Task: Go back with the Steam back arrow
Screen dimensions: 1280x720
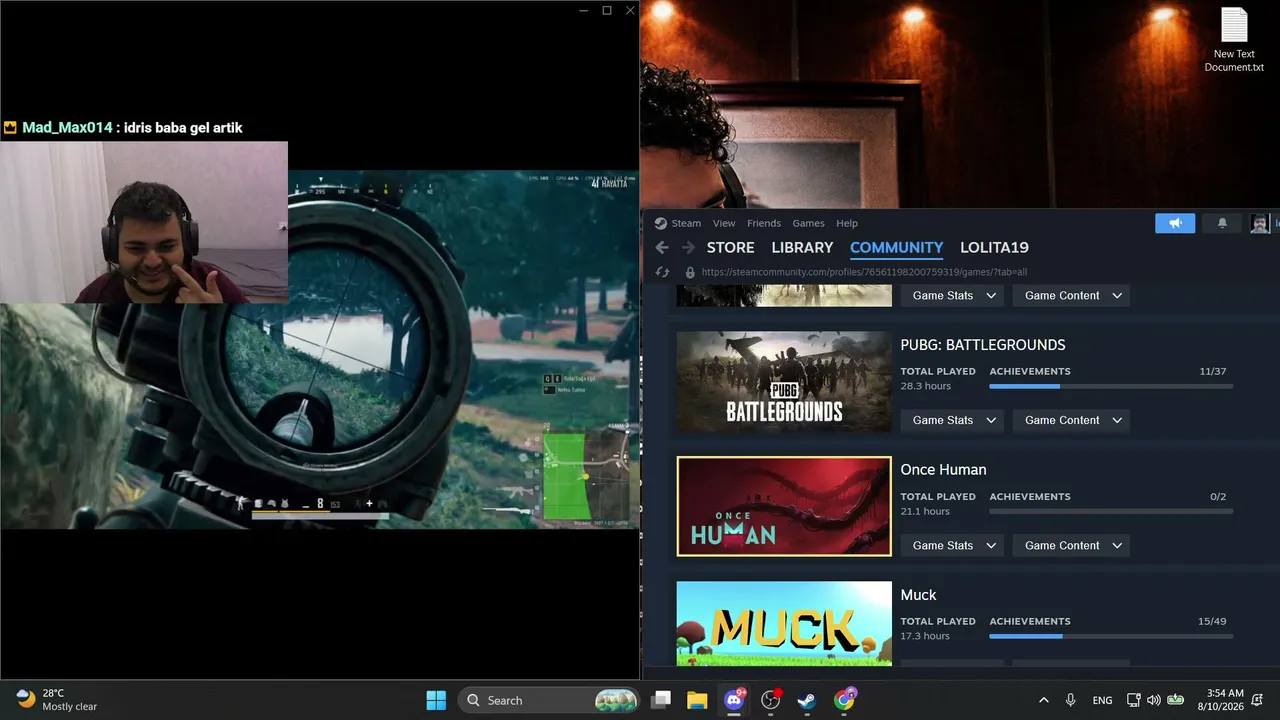Action: click(662, 248)
